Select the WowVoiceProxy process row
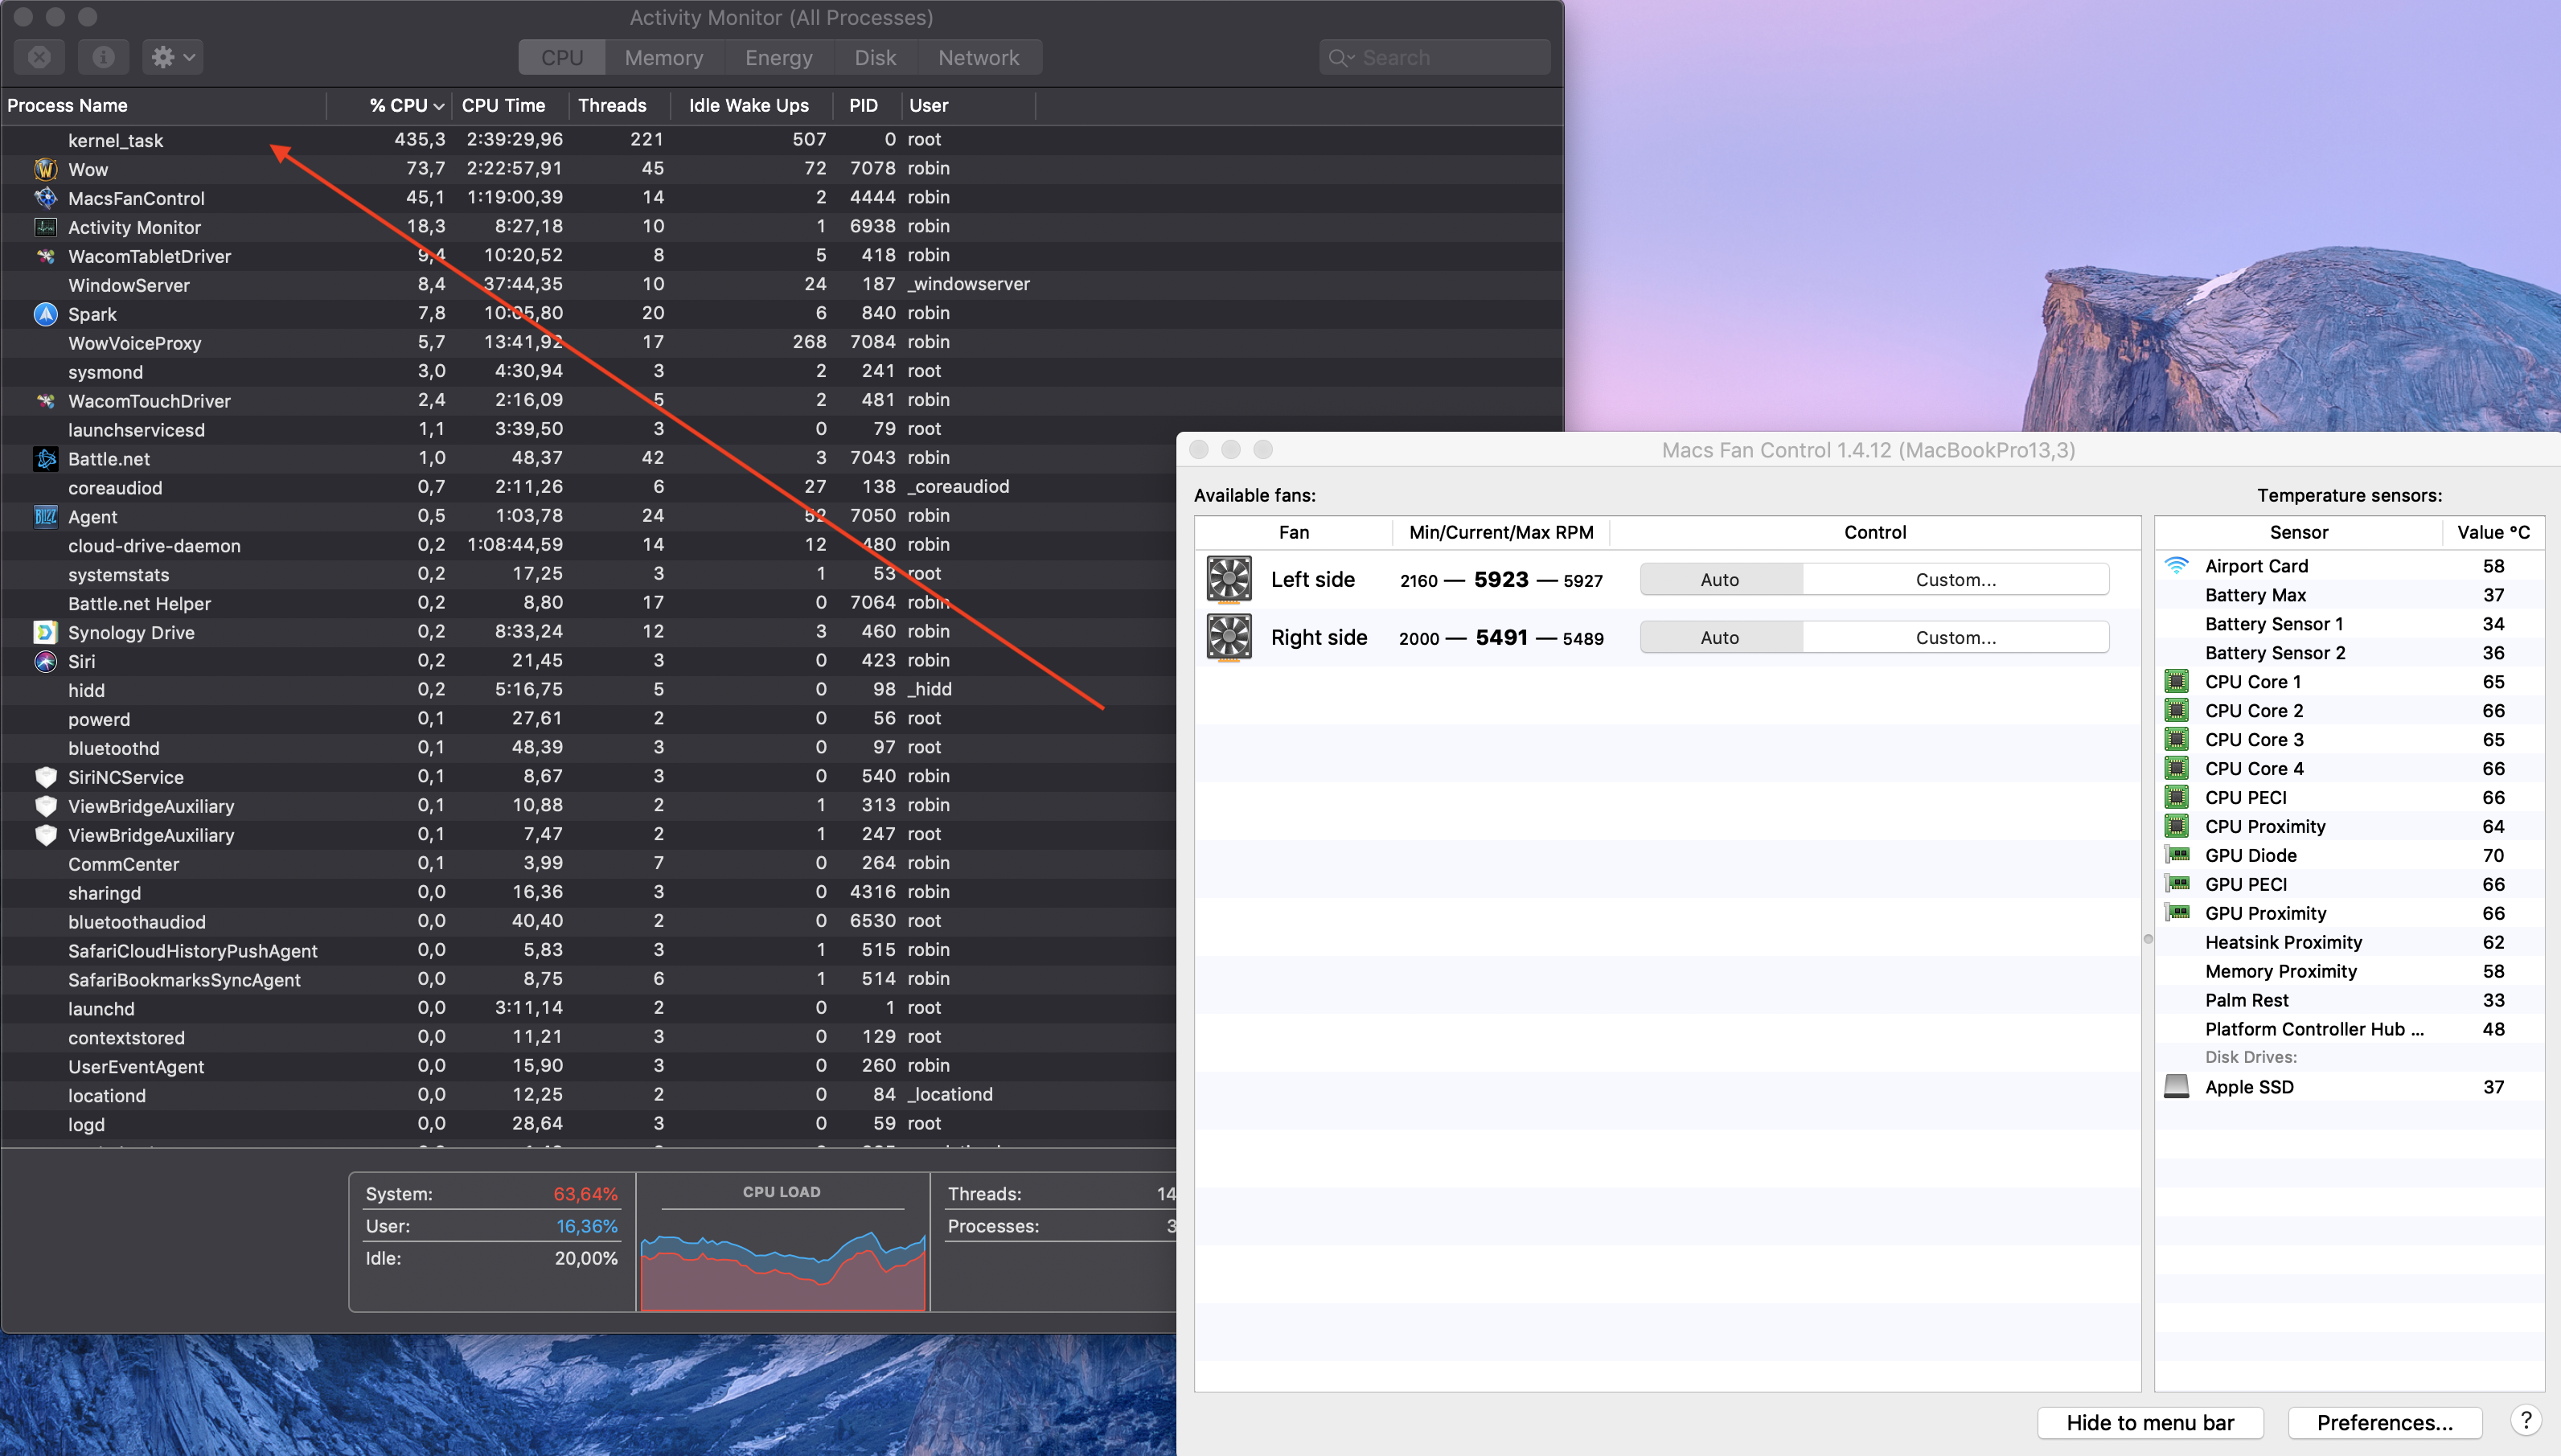 pos(782,343)
